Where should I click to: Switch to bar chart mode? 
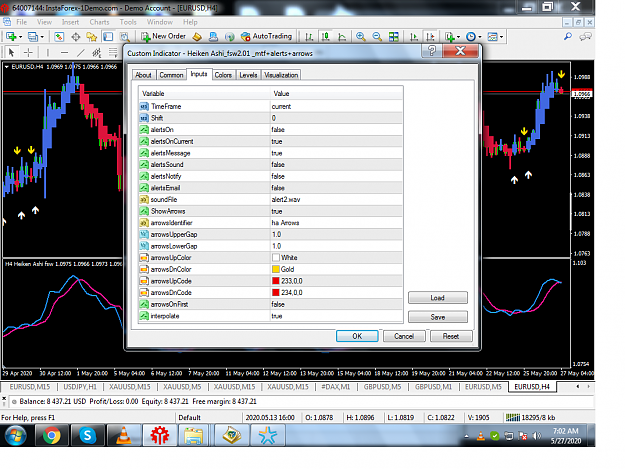309,37
